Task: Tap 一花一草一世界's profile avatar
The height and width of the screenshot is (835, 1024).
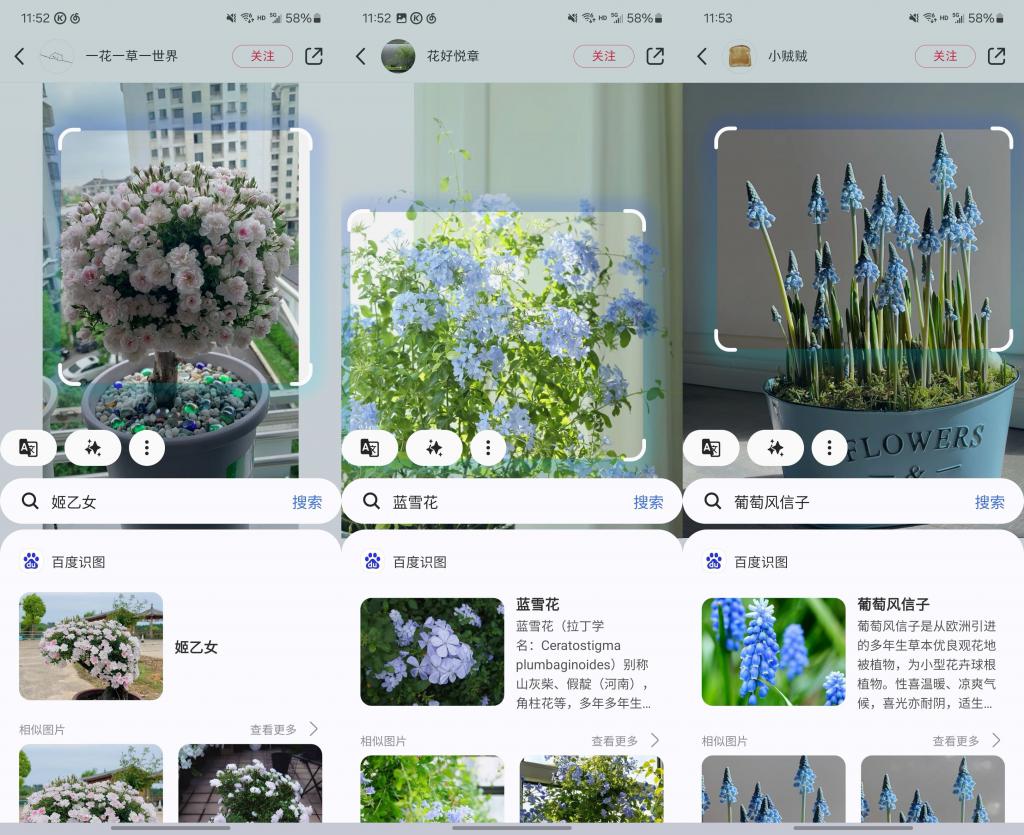Action: point(57,57)
